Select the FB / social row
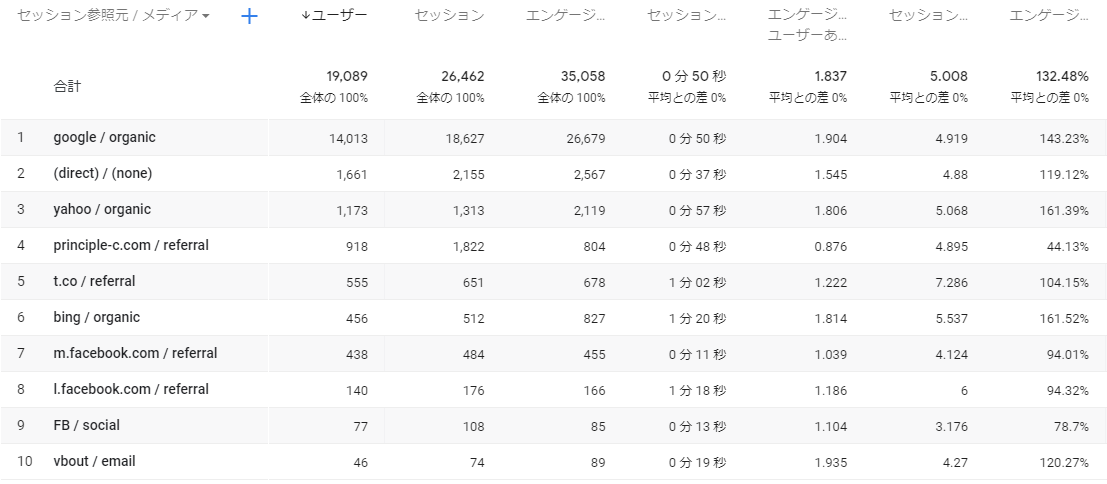The image size is (1107, 484). pos(87,426)
